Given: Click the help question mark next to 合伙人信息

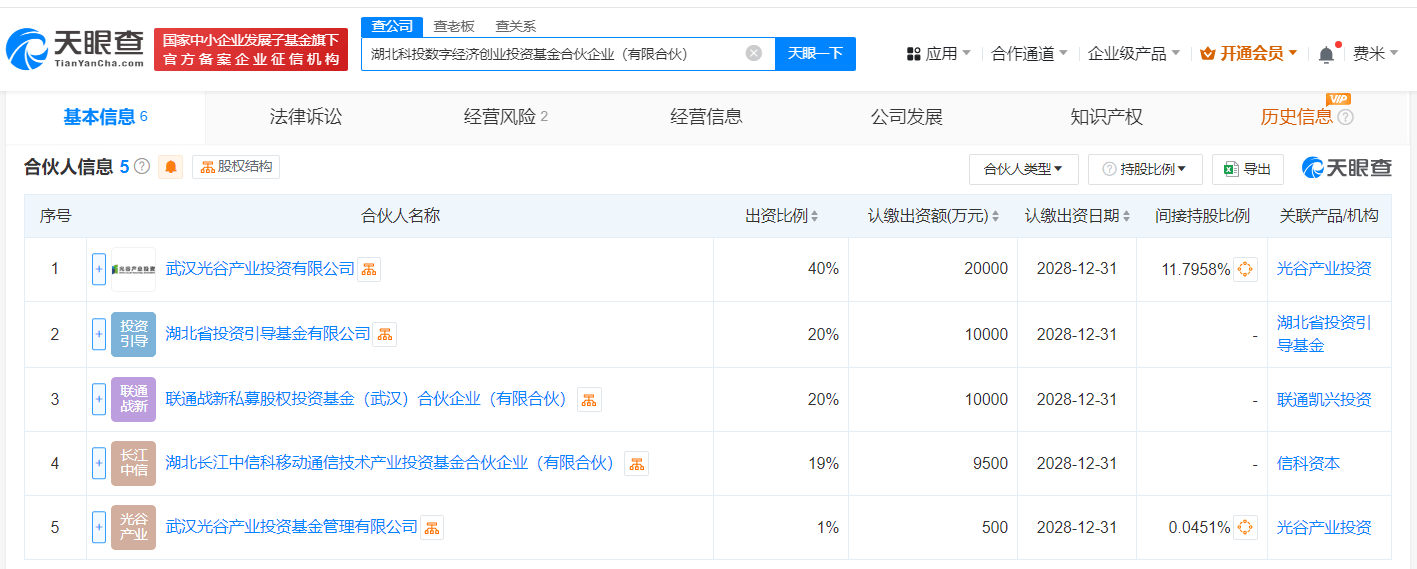Looking at the screenshot, I should (x=142, y=167).
